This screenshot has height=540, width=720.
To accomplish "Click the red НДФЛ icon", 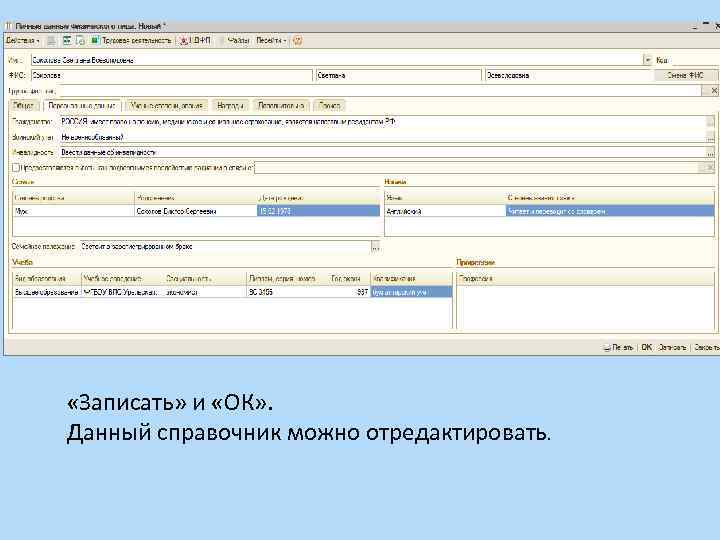I will click(x=184, y=41).
